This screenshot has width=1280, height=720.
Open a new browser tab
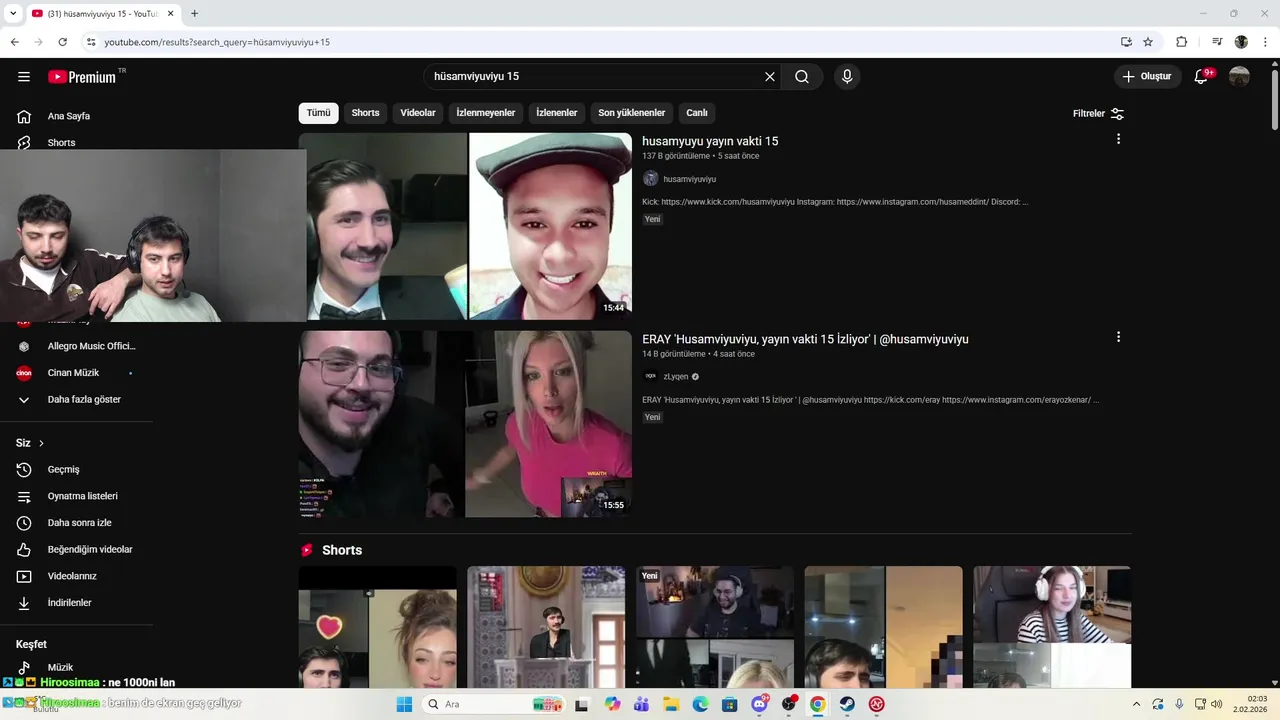coord(194,14)
